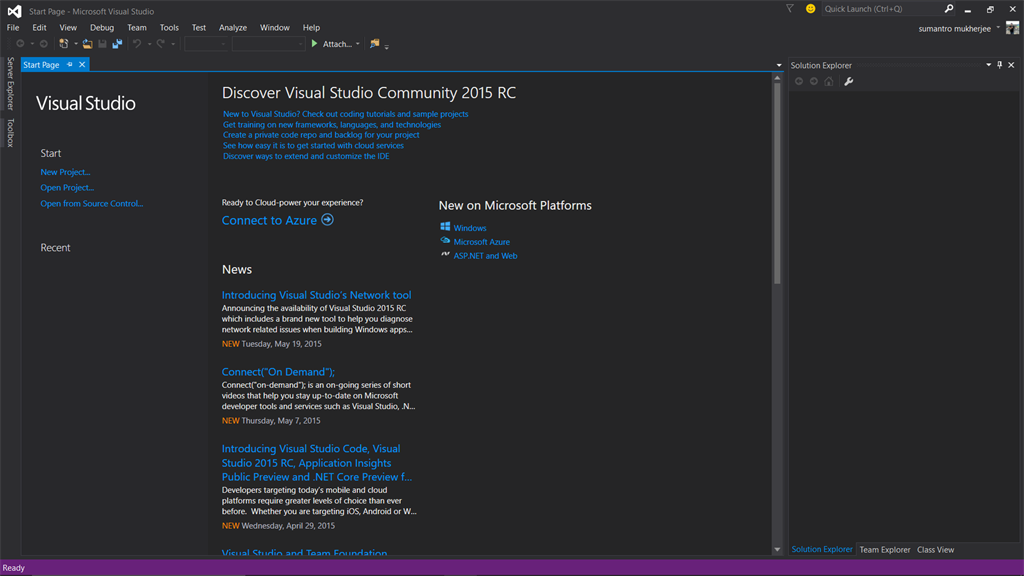Viewport: 1024px width, 576px height.
Task: Click the Open File folder icon in toolbar
Action: click(87, 44)
